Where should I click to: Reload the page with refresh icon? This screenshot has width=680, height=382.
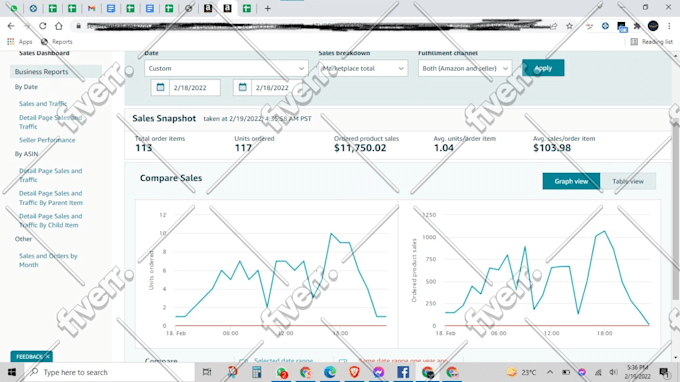coord(42,26)
